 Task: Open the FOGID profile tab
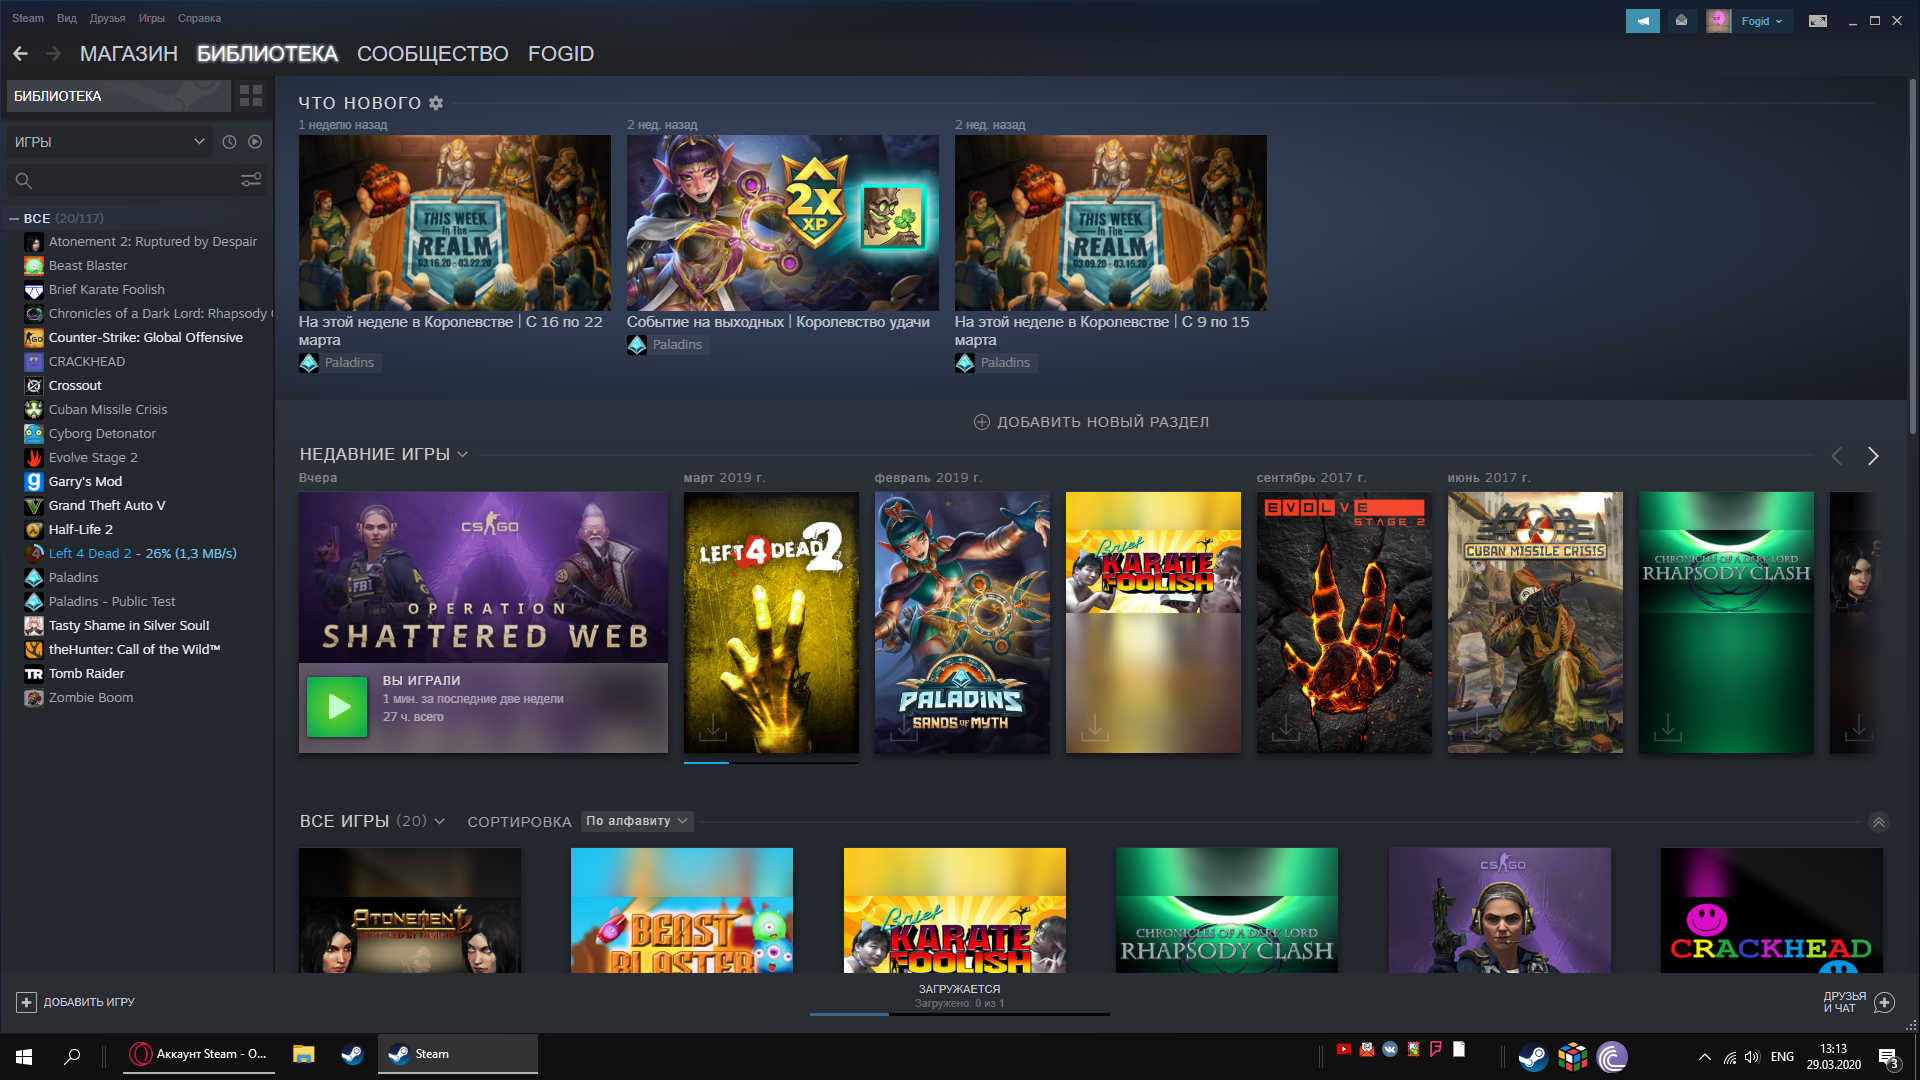561,54
